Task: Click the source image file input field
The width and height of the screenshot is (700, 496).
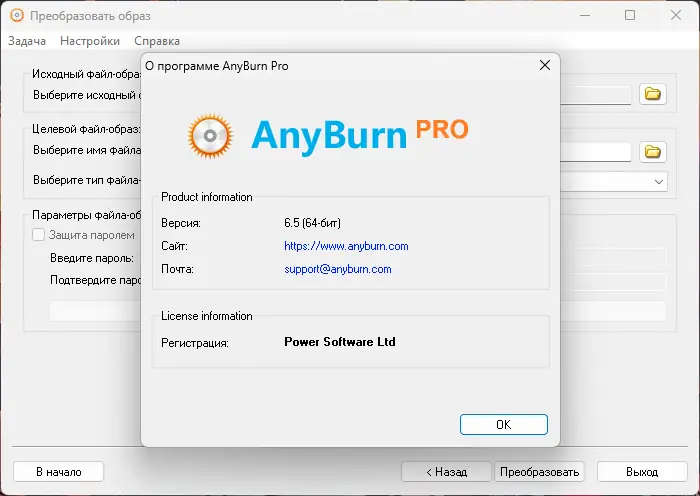Action: (x=595, y=95)
